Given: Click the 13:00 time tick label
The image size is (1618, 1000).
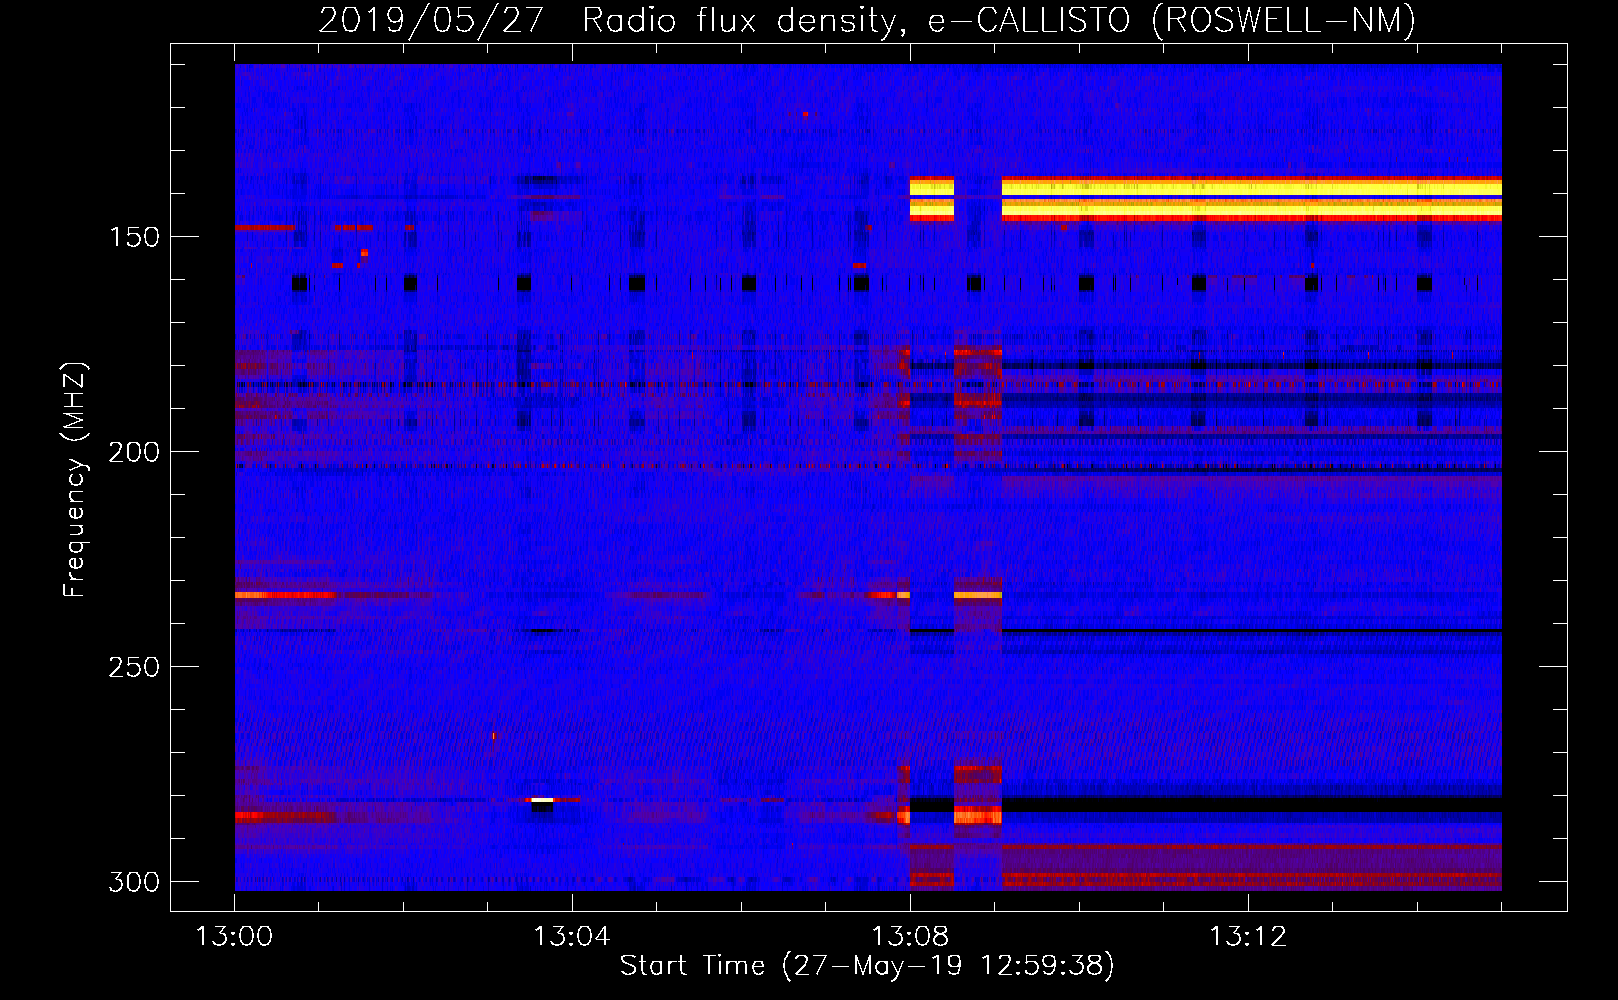Looking at the screenshot, I should pos(234,937).
